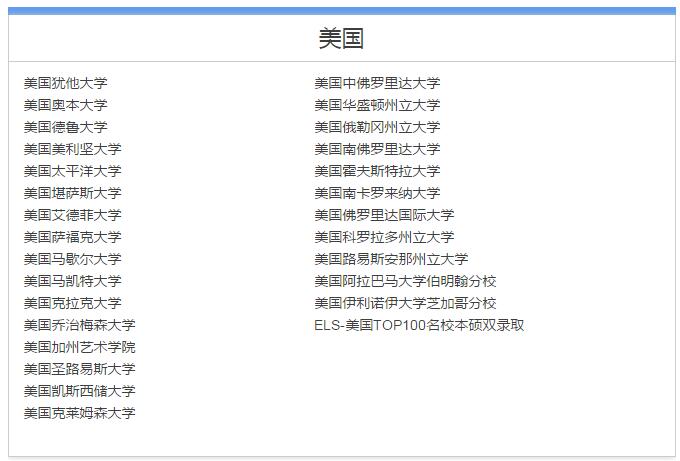Select 美国克莱姆森大学 link

click(79, 413)
